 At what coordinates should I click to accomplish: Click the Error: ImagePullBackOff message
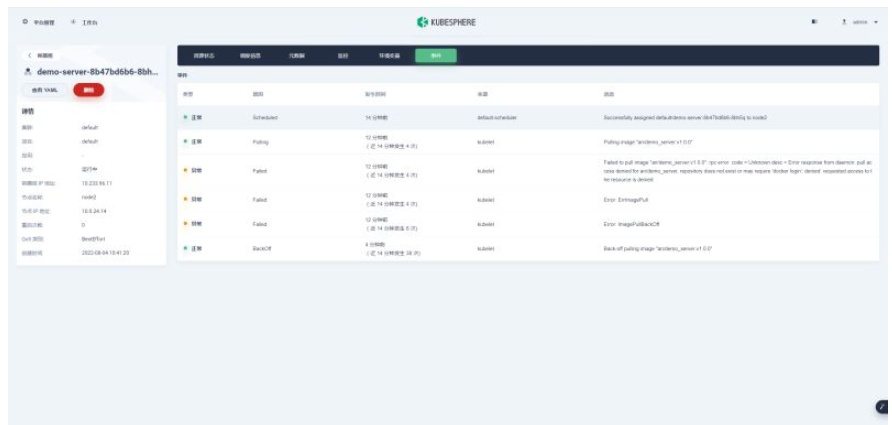[x=630, y=224]
